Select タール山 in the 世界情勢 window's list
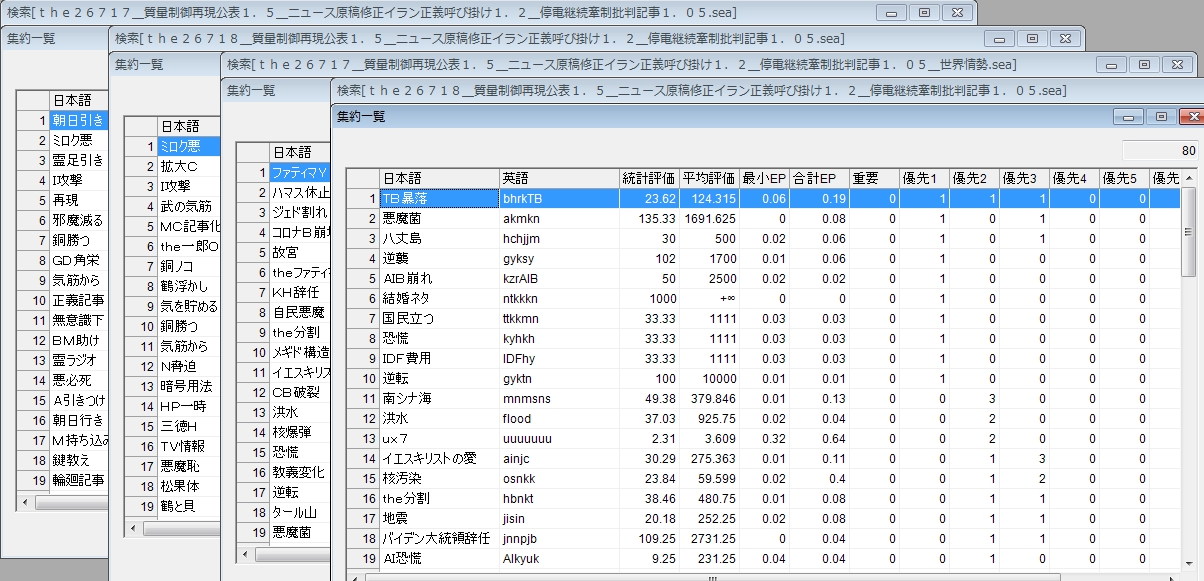 [x=299, y=512]
